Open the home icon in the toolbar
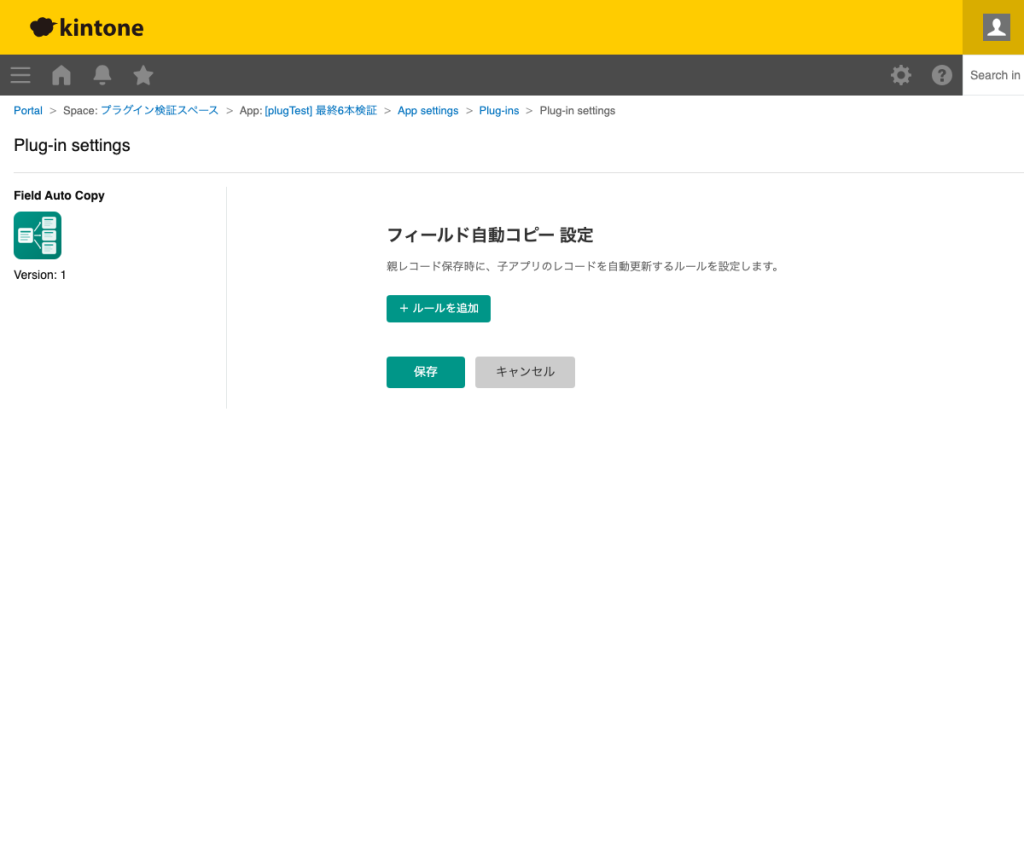This screenshot has width=1024, height=853. point(60,75)
